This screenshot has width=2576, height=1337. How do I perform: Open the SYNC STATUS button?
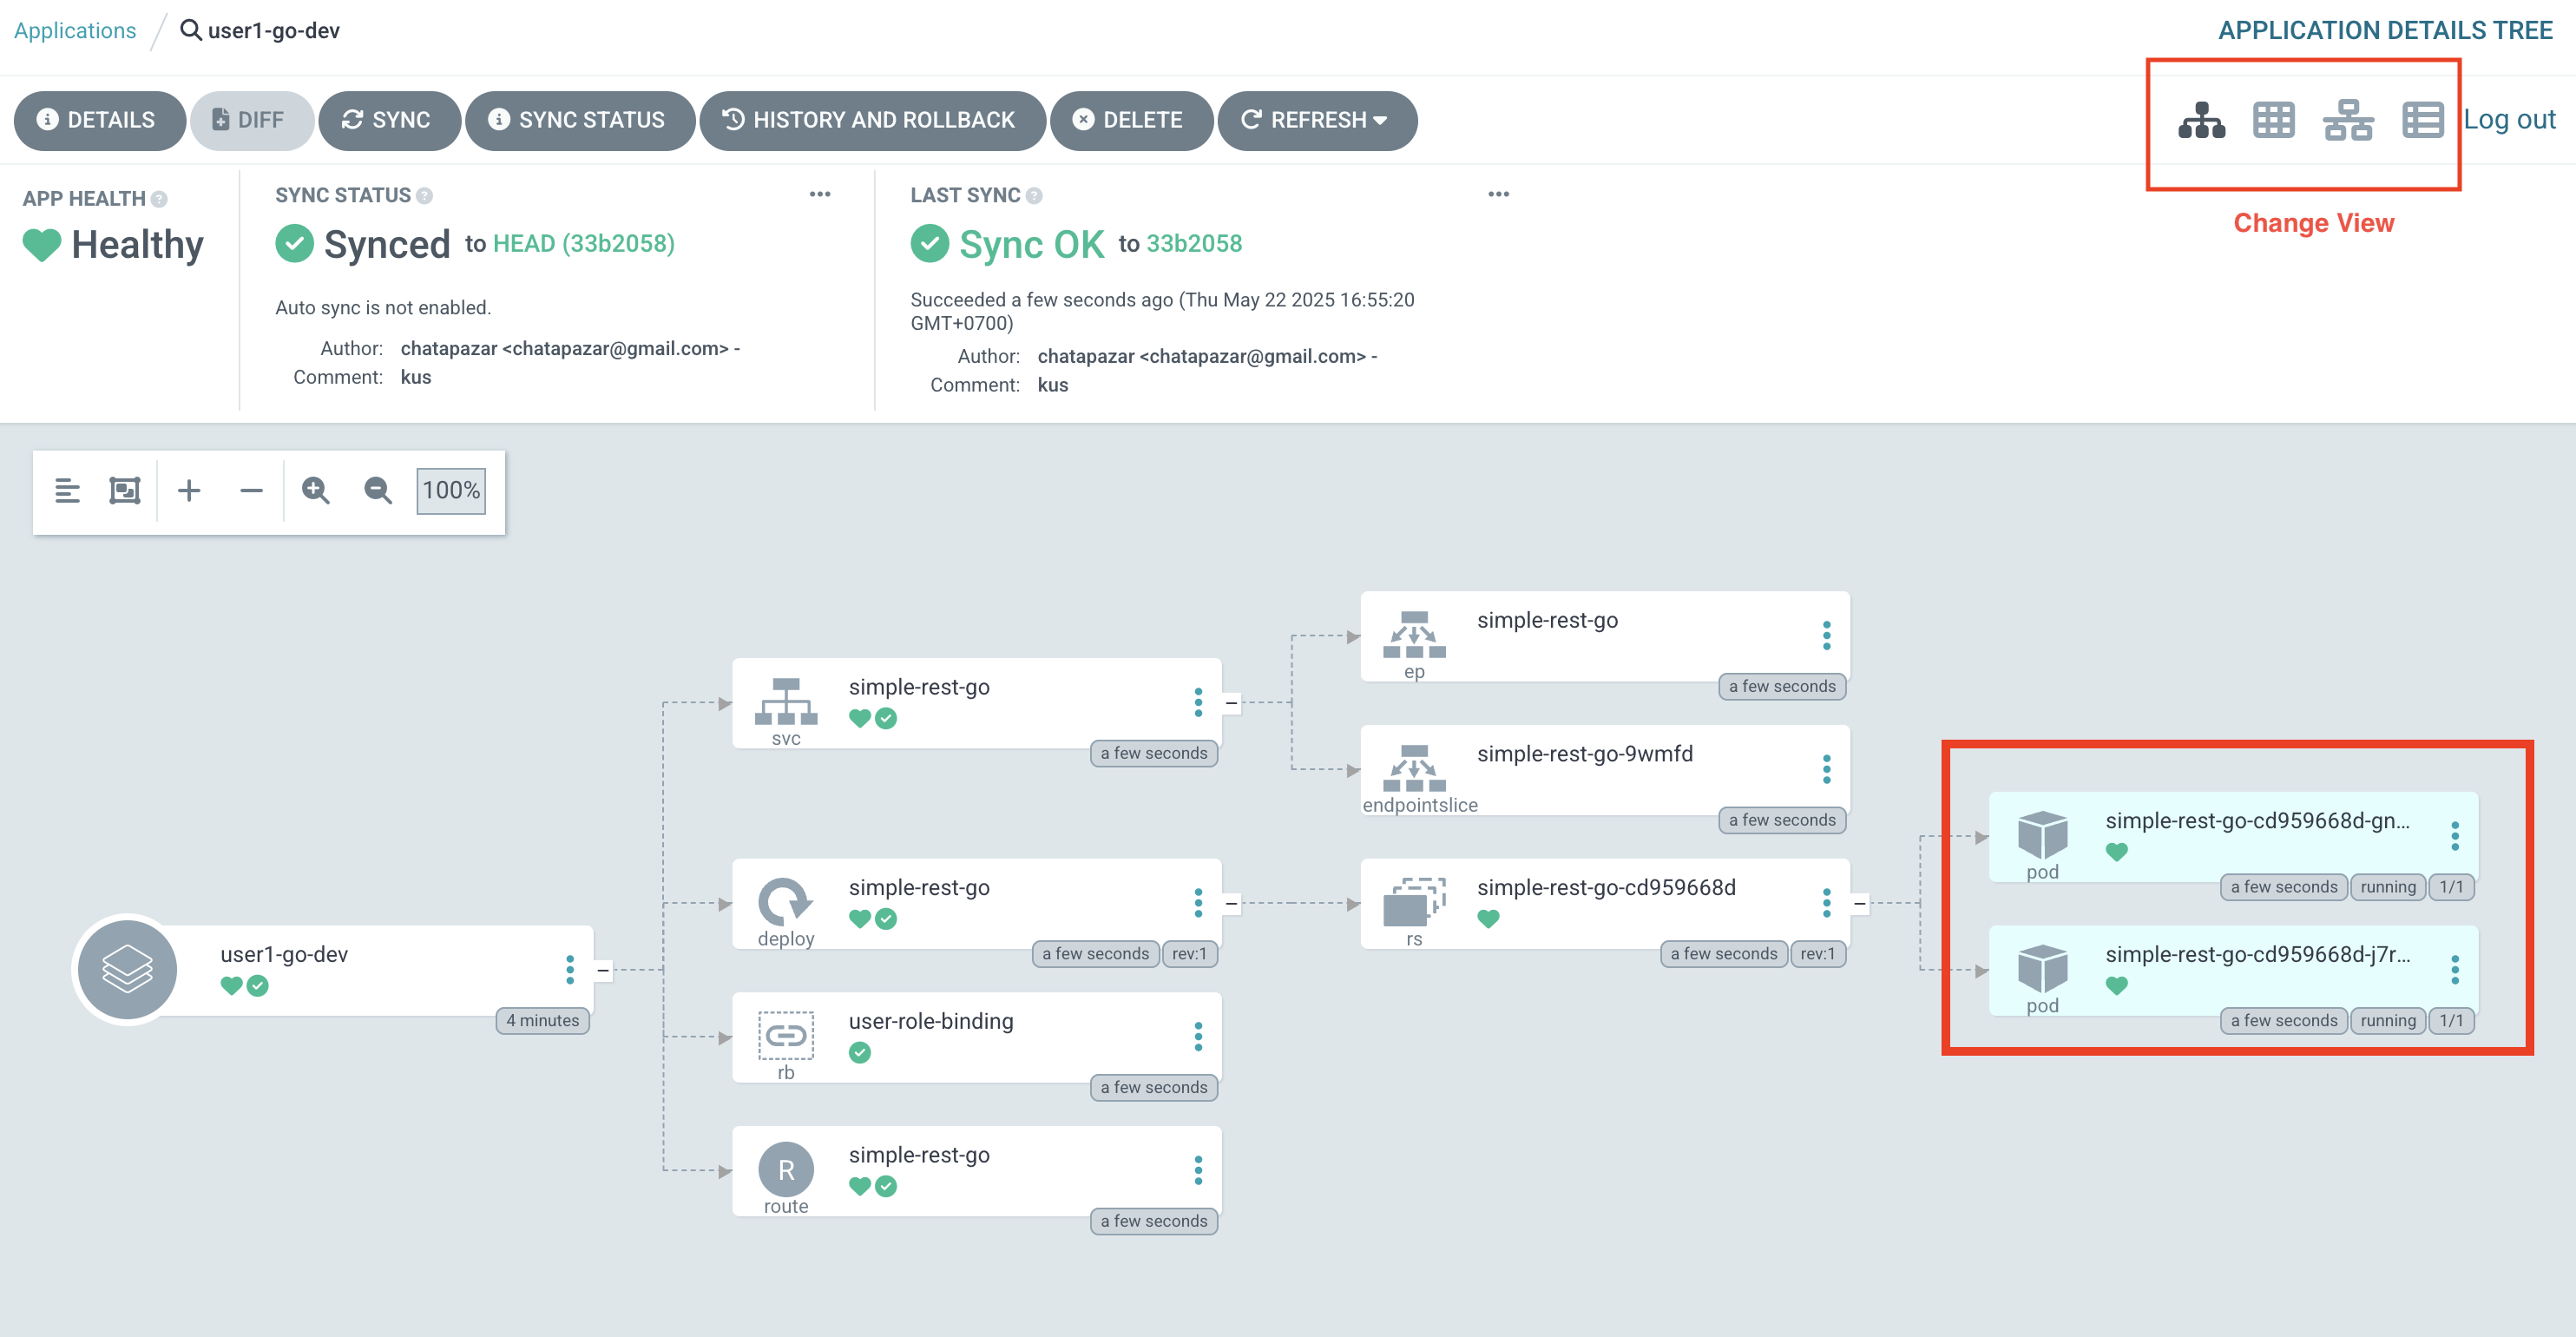click(580, 120)
